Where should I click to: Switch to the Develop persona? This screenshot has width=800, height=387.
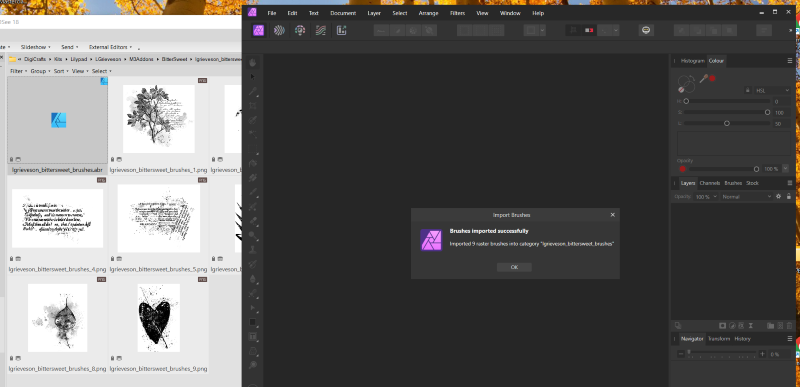click(300, 30)
